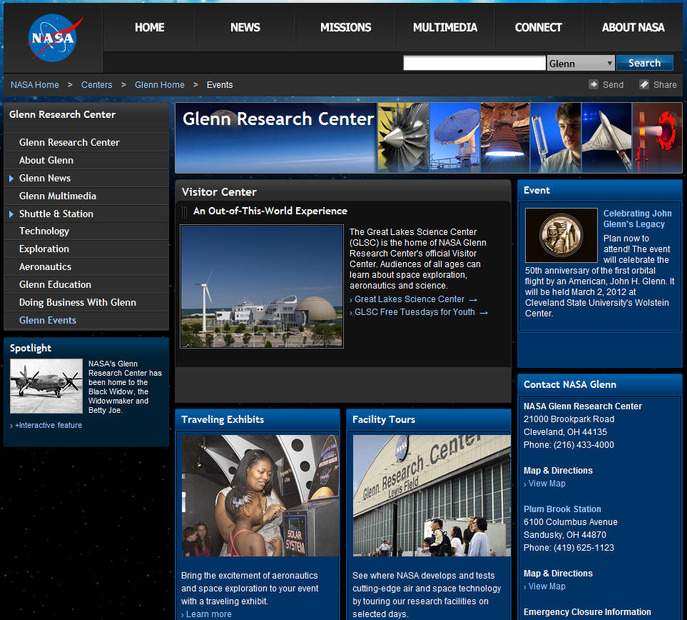This screenshot has height=620, width=687.
Task: Go to Centers breadcrumb link
Action: click(96, 85)
